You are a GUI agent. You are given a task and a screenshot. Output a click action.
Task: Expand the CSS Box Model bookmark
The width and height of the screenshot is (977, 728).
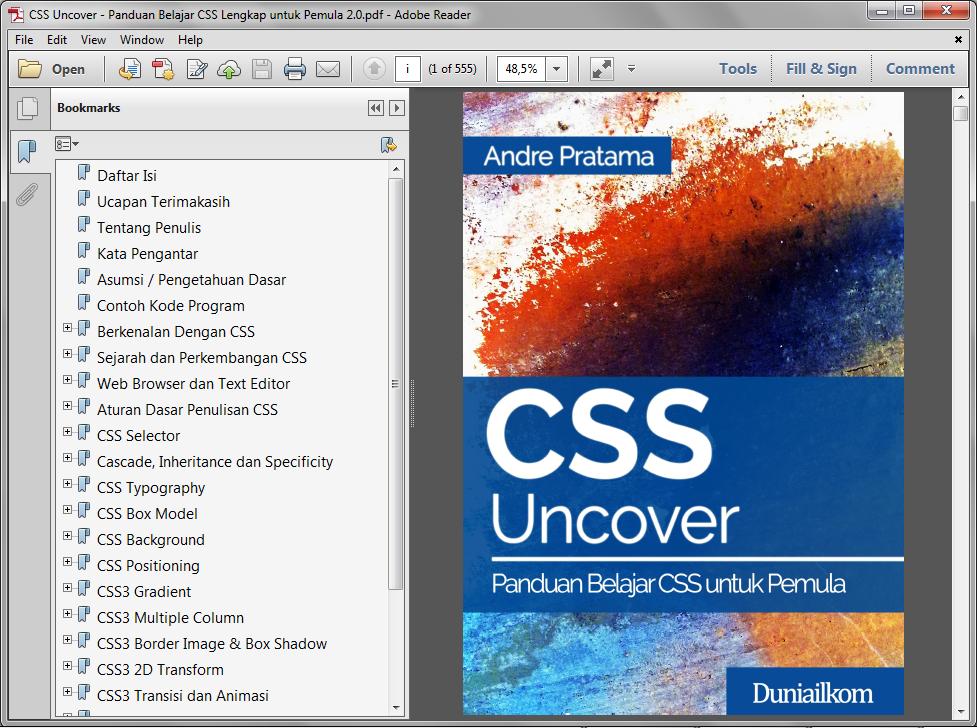[67, 510]
